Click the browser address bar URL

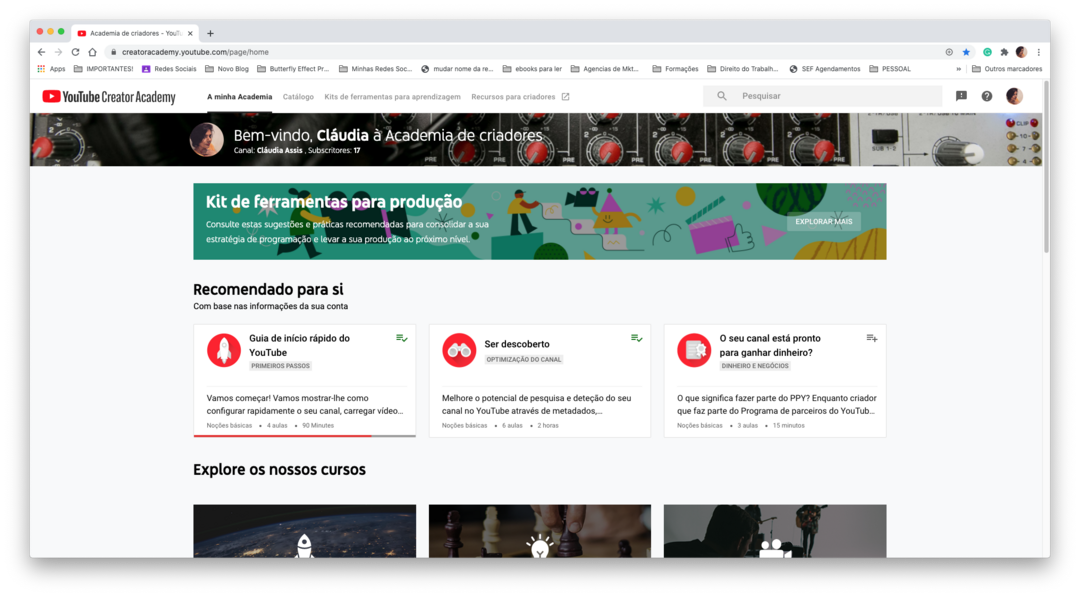tap(195, 52)
